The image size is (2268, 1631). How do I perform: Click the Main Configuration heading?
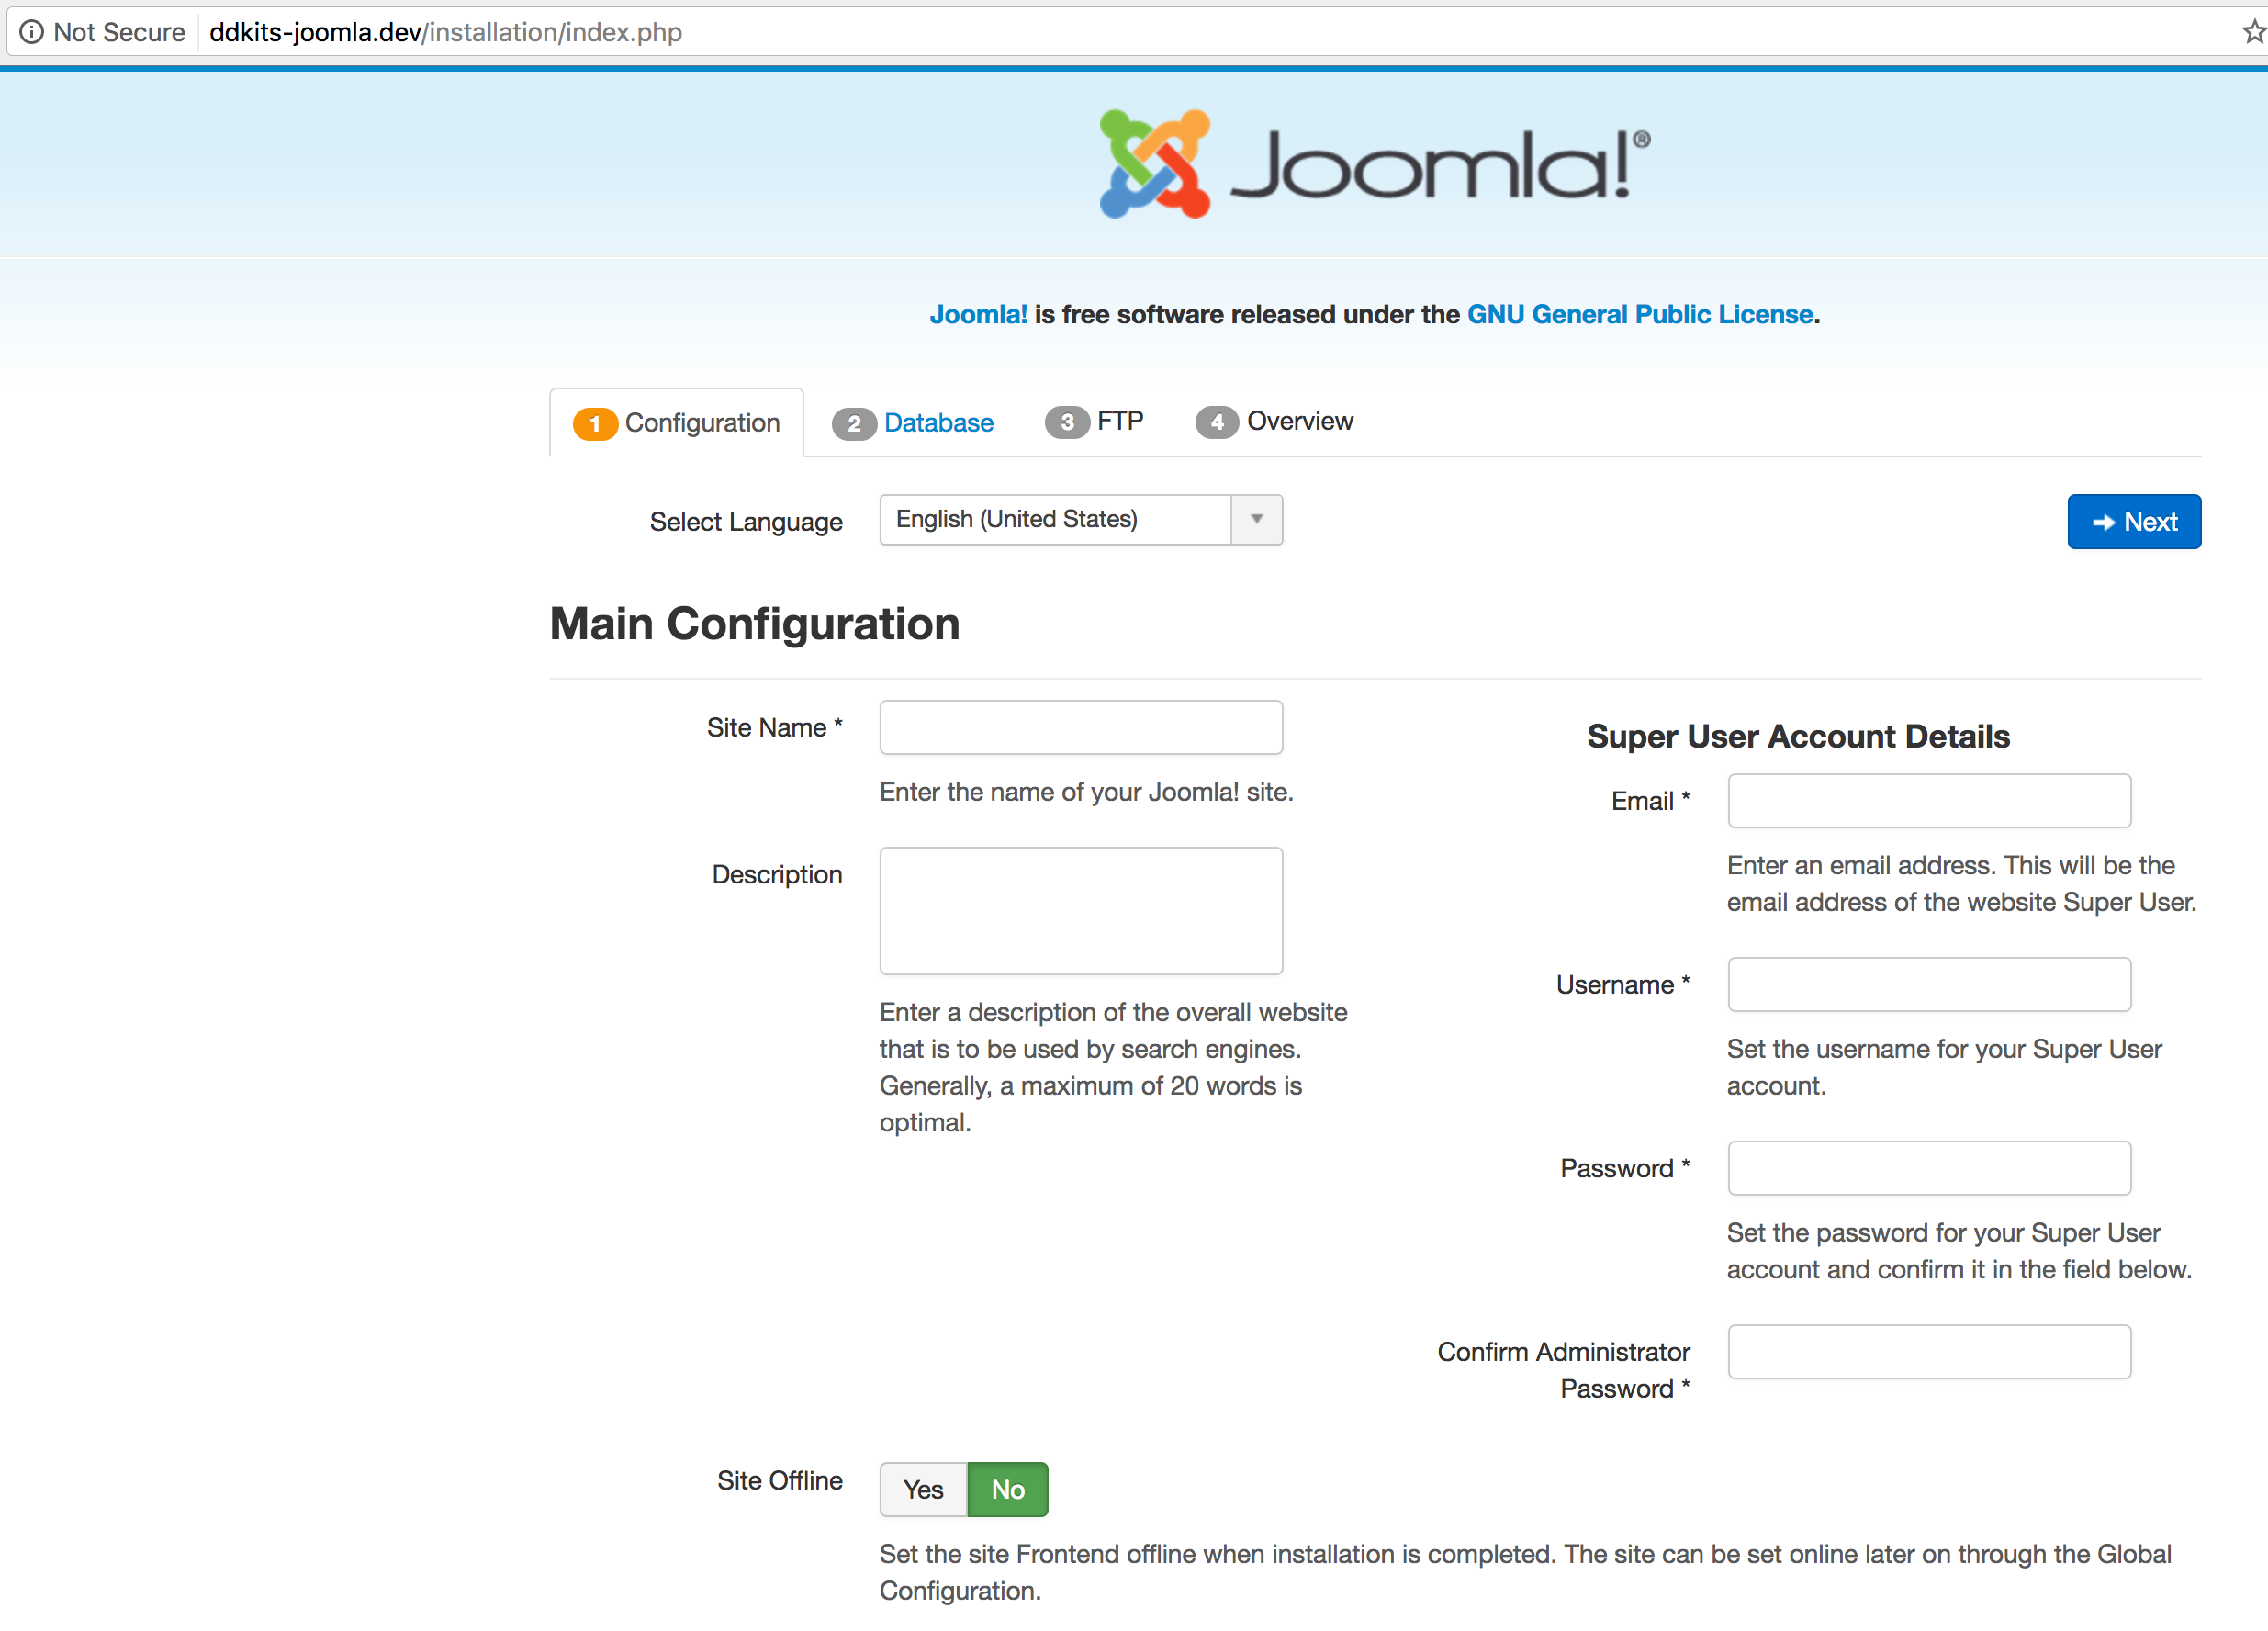click(755, 624)
